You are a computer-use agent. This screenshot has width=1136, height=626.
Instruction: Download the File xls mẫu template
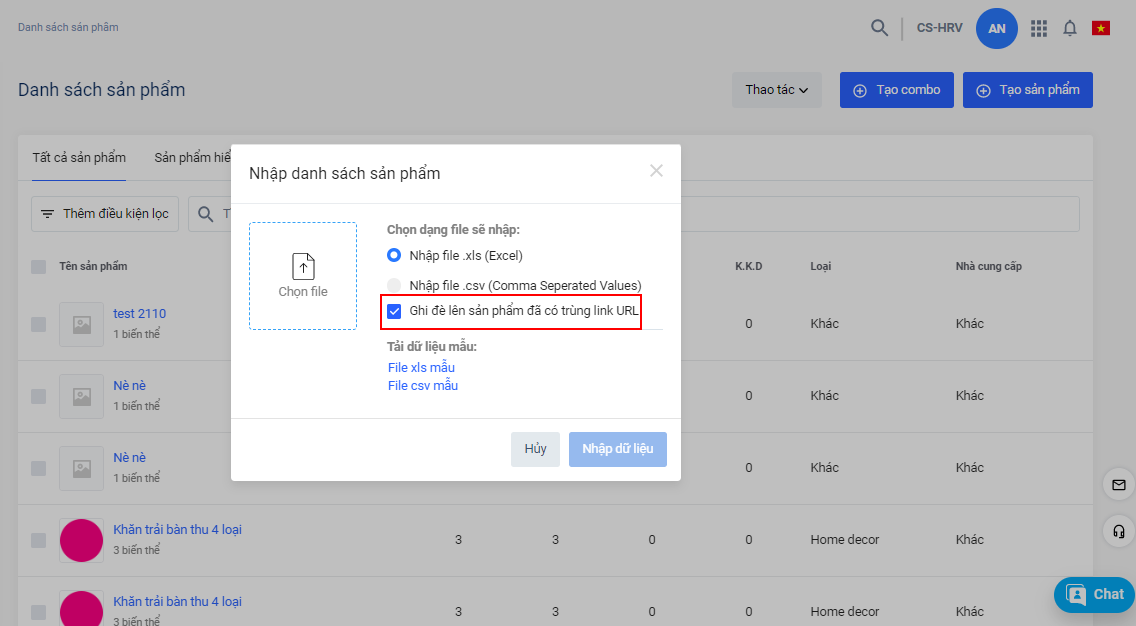click(421, 367)
